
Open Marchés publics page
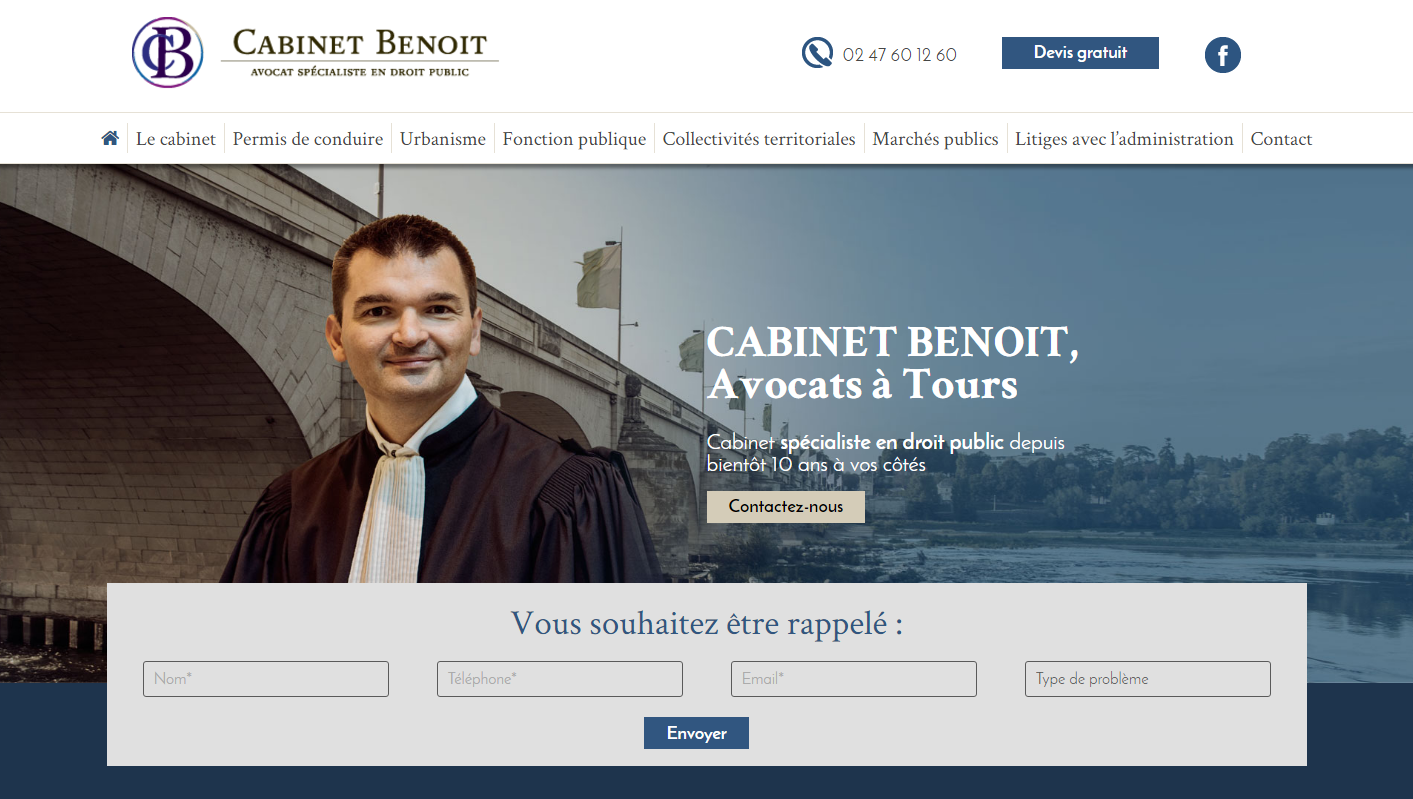tap(935, 139)
